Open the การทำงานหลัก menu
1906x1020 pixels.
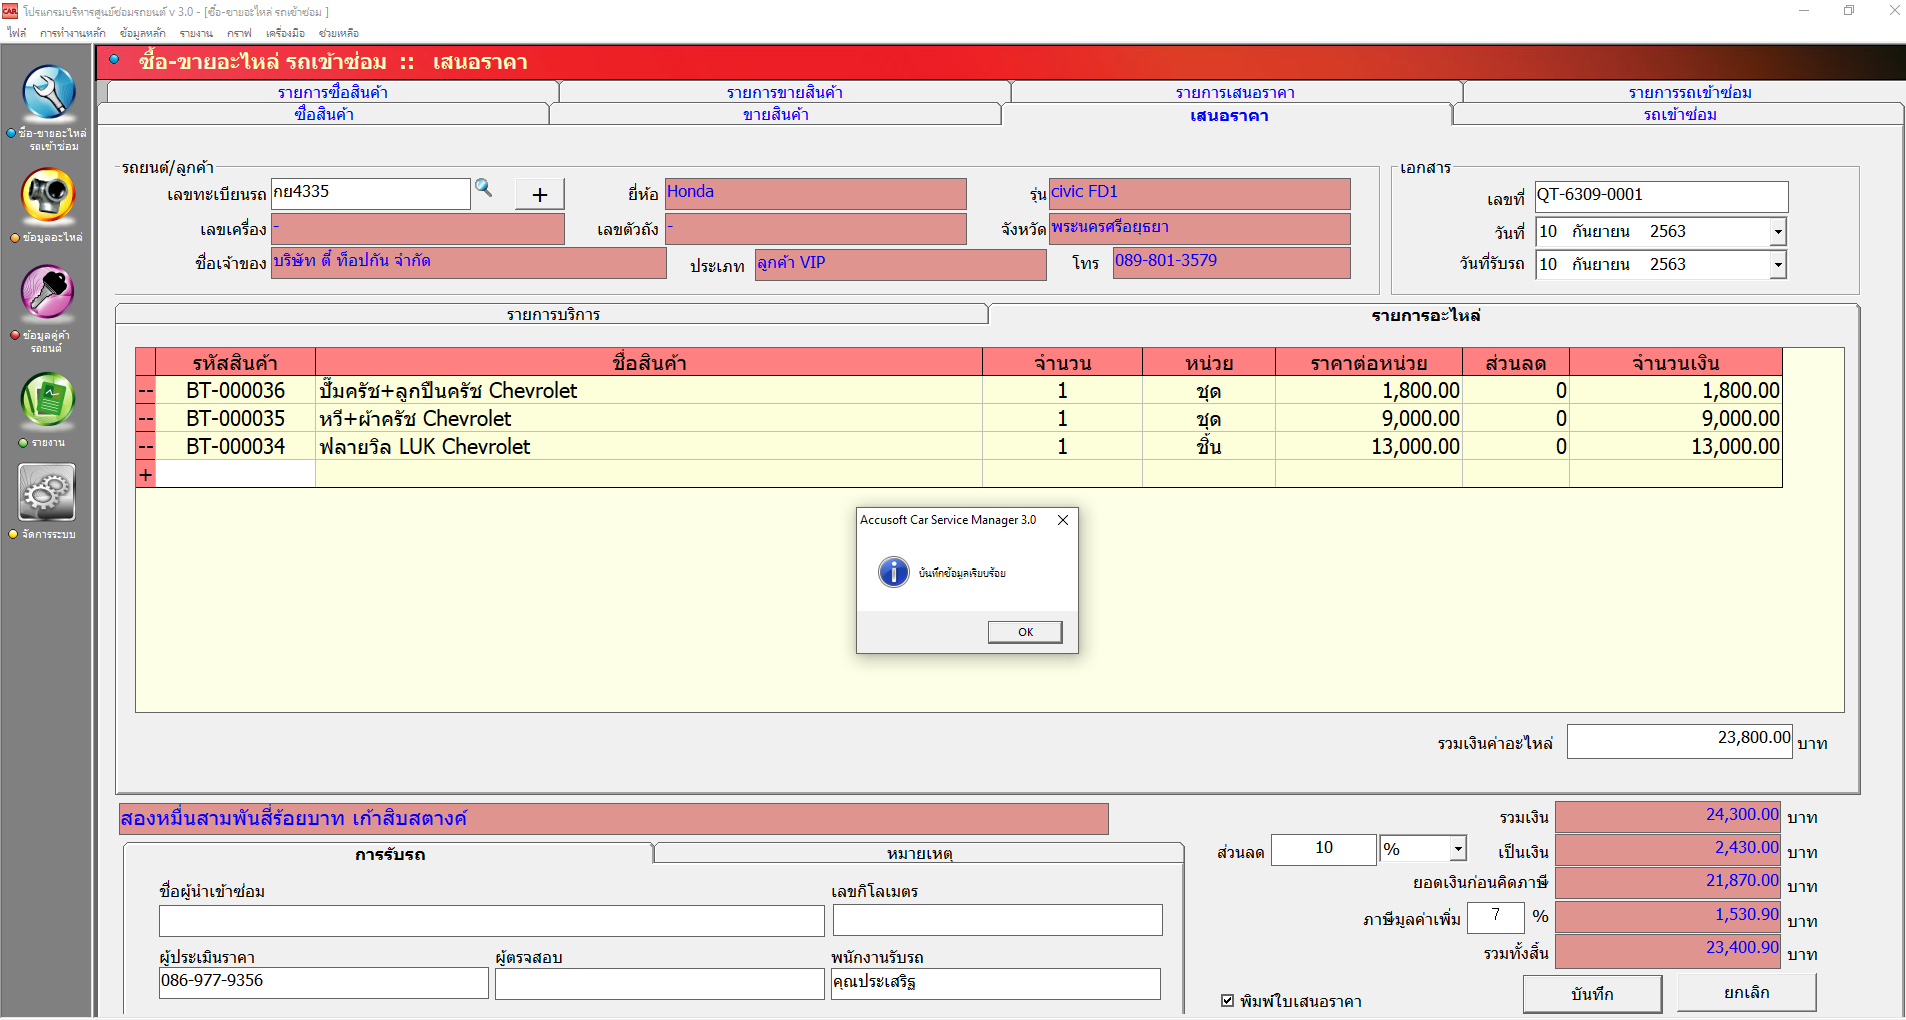pos(73,33)
